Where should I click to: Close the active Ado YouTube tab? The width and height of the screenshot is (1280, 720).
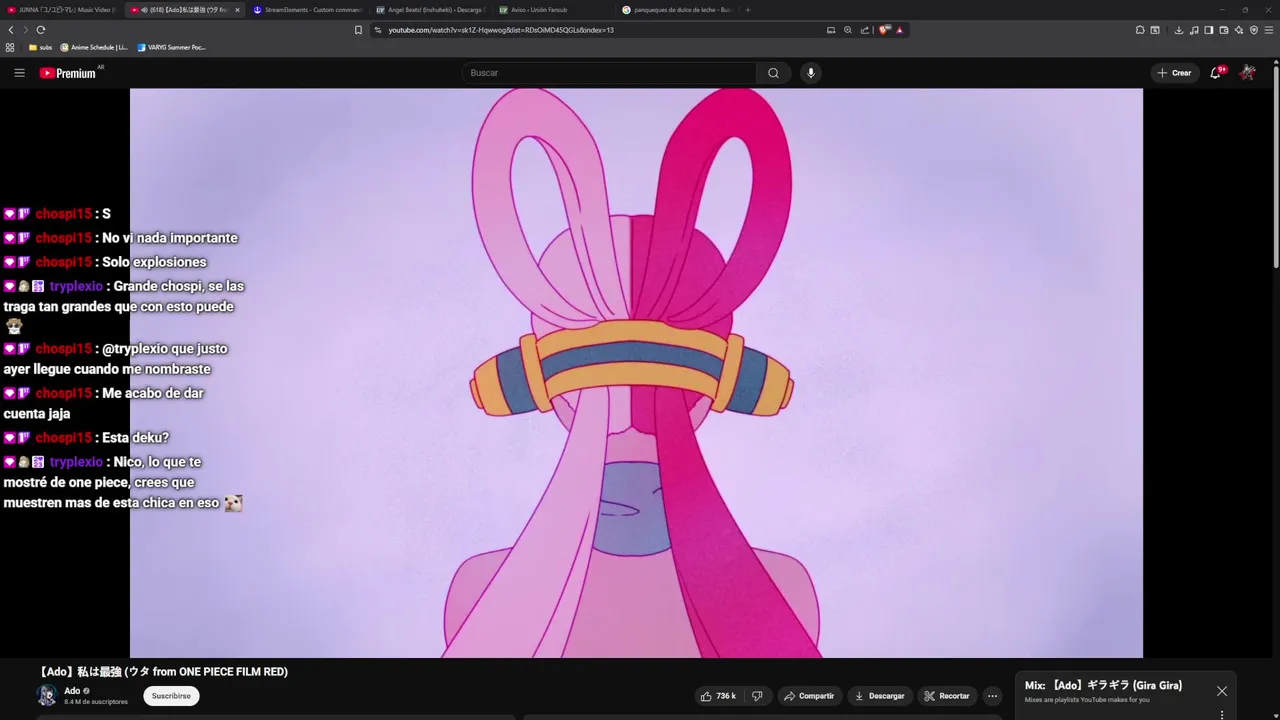click(237, 10)
